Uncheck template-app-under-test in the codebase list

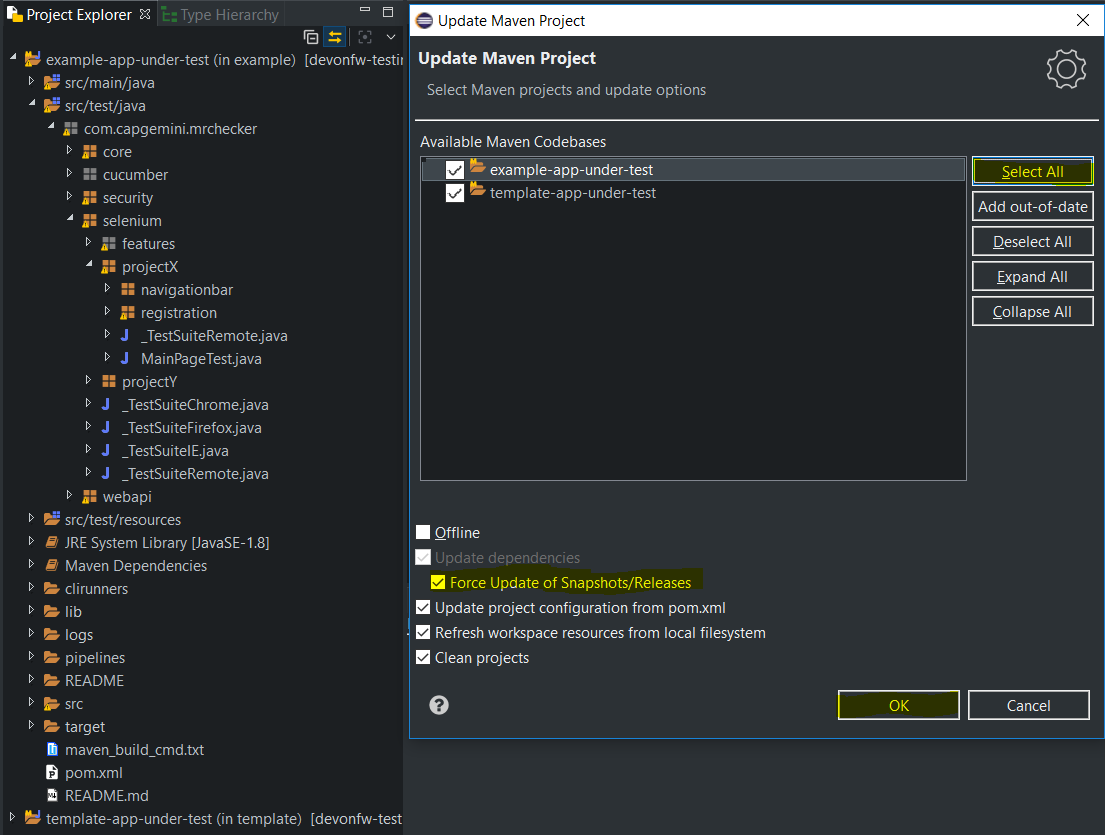(455, 194)
